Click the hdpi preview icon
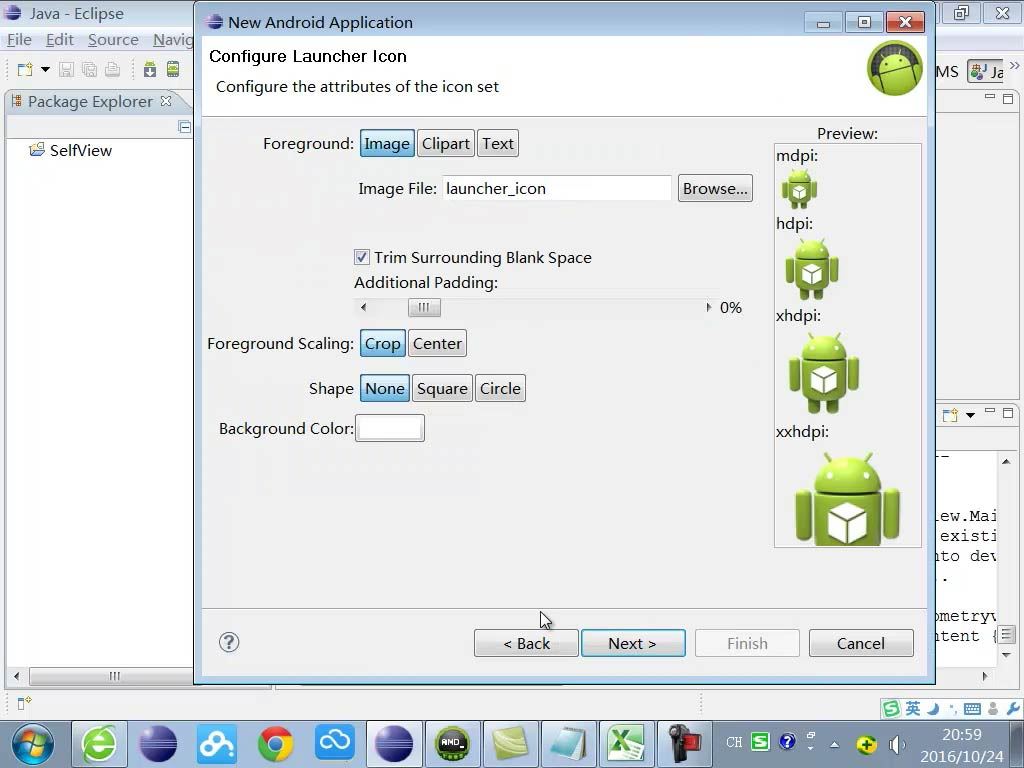The height and width of the screenshot is (768, 1024). pyautogui.click(x=812, y=269)
